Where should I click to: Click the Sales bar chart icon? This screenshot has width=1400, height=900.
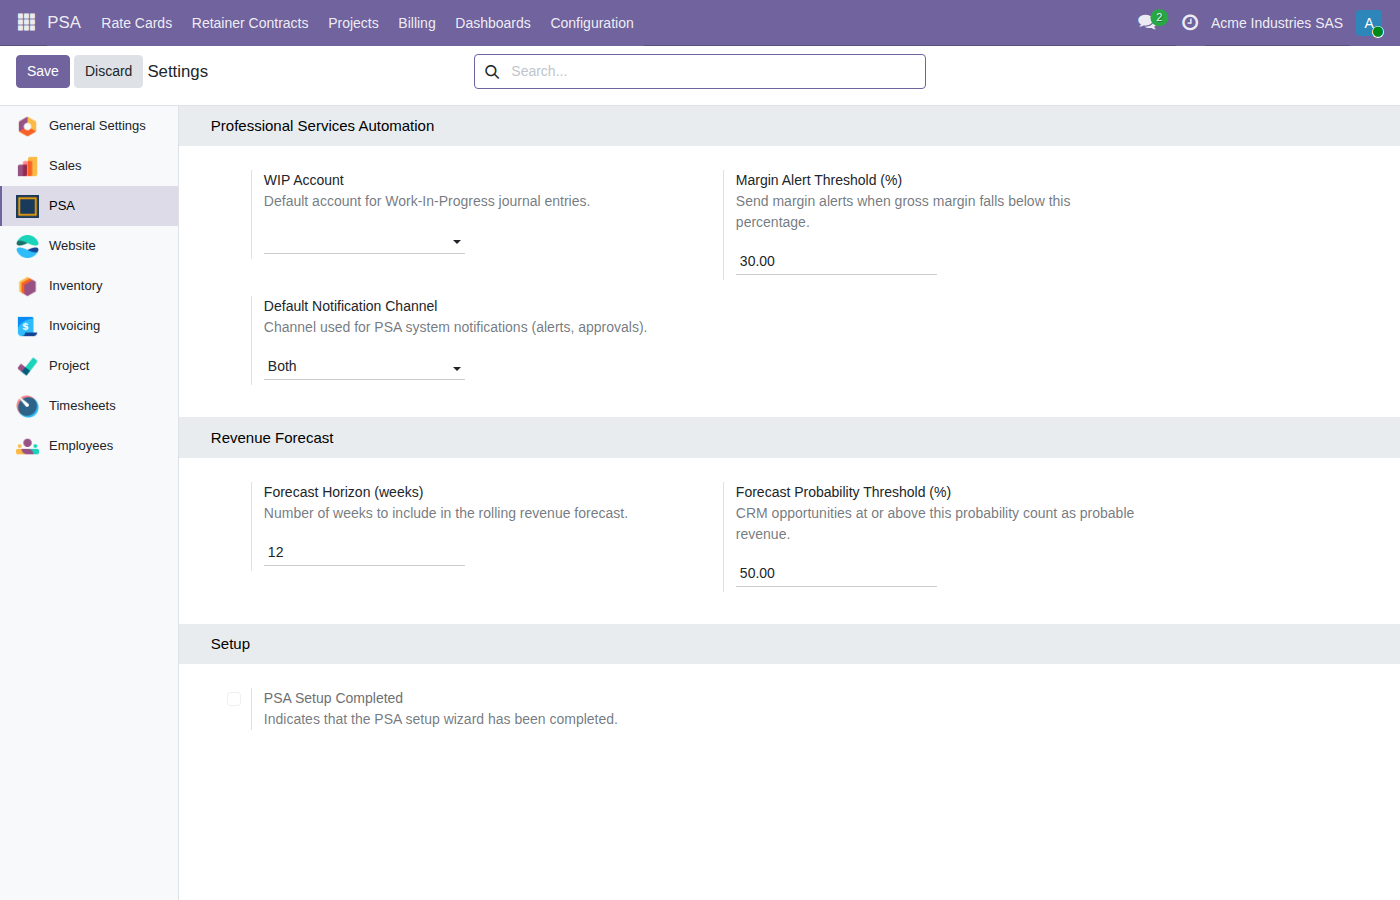point(28,166)
